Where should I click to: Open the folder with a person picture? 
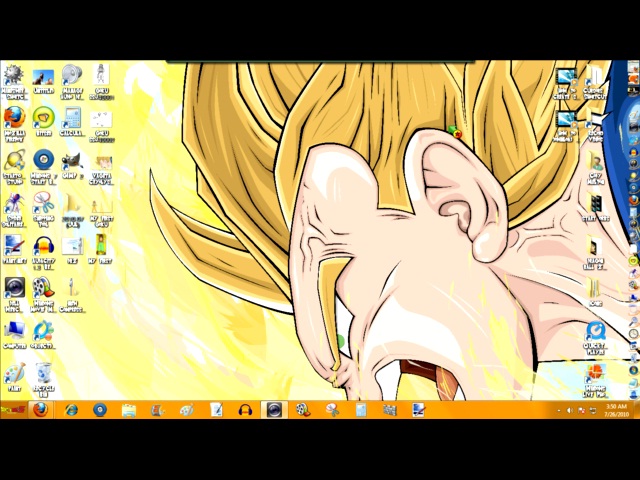(596, 168)
